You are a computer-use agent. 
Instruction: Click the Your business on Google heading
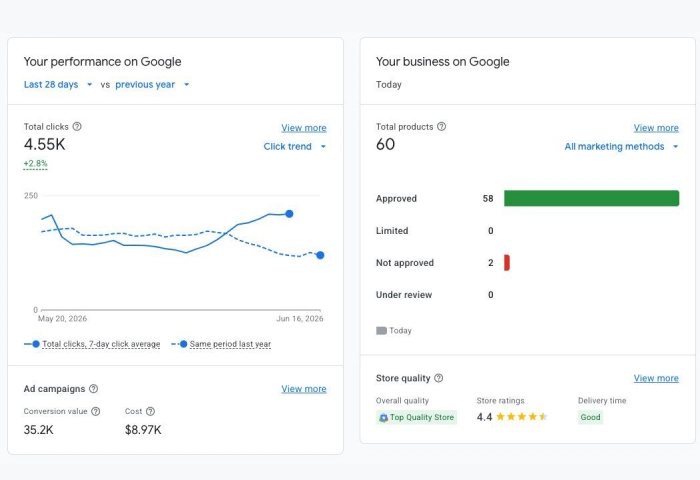442,62
